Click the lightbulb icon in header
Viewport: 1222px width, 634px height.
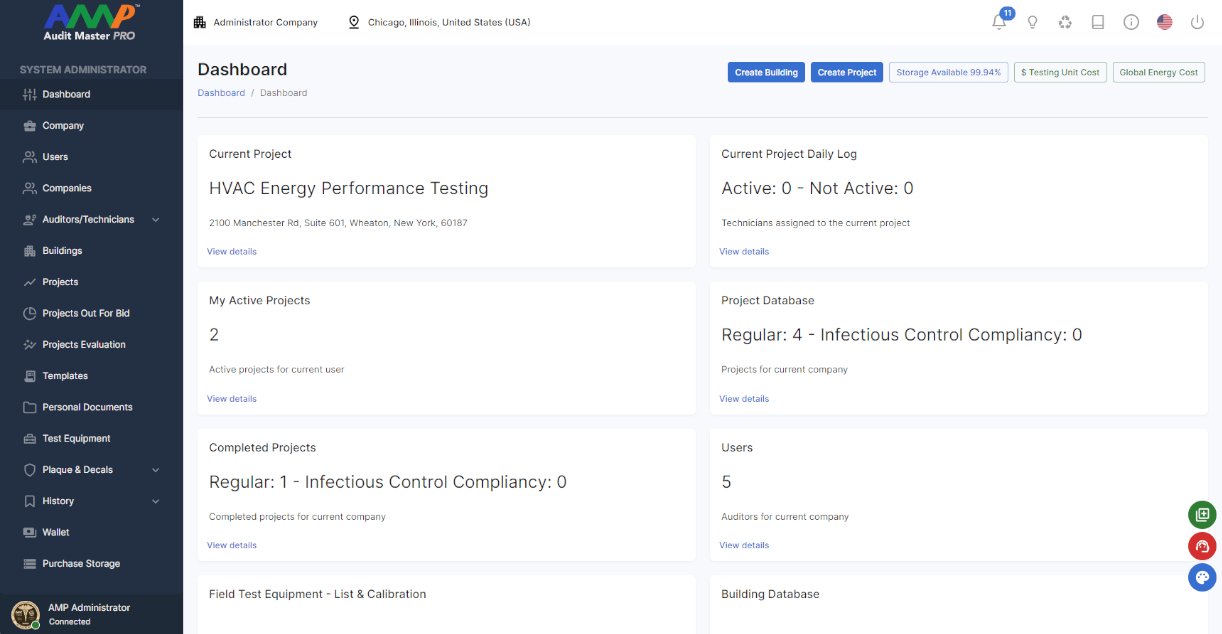coord(1033,22)
